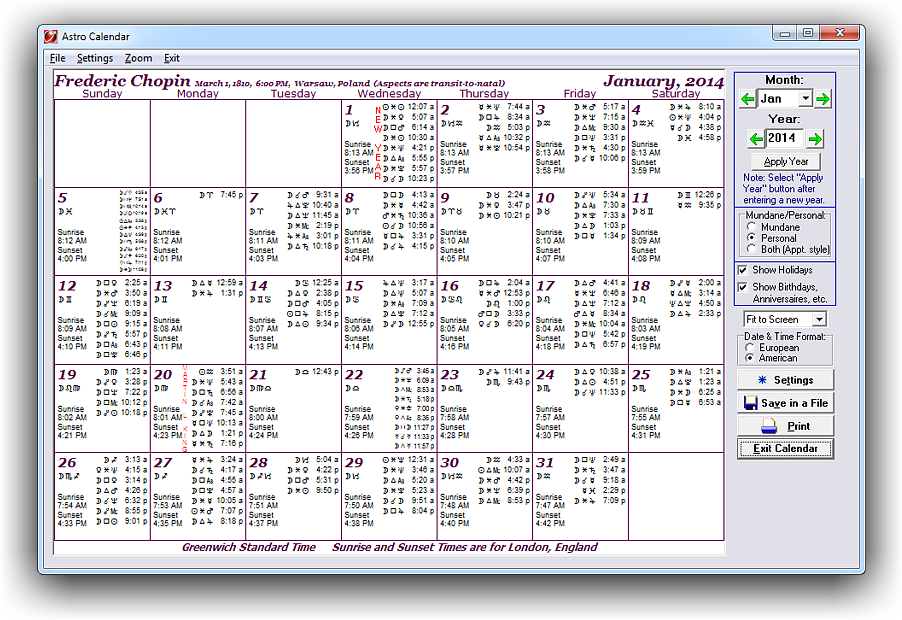Decrease year with green left arrow
Screen dimensions: 902x620
(756, 139)
